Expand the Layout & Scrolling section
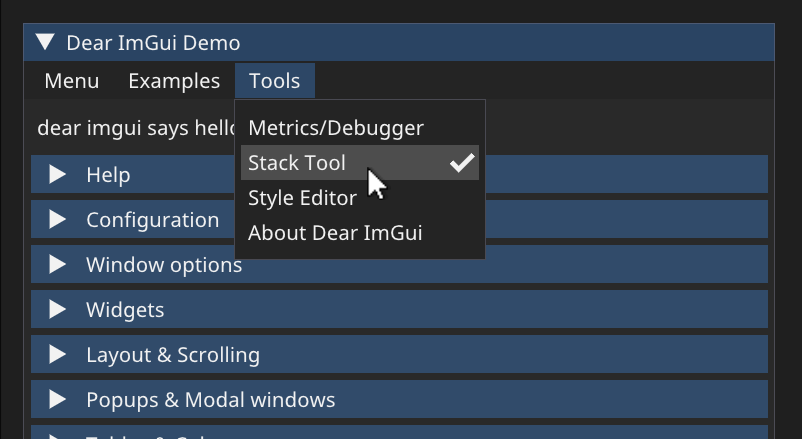Screen dimensions: 802x439 tap(399, 355)
